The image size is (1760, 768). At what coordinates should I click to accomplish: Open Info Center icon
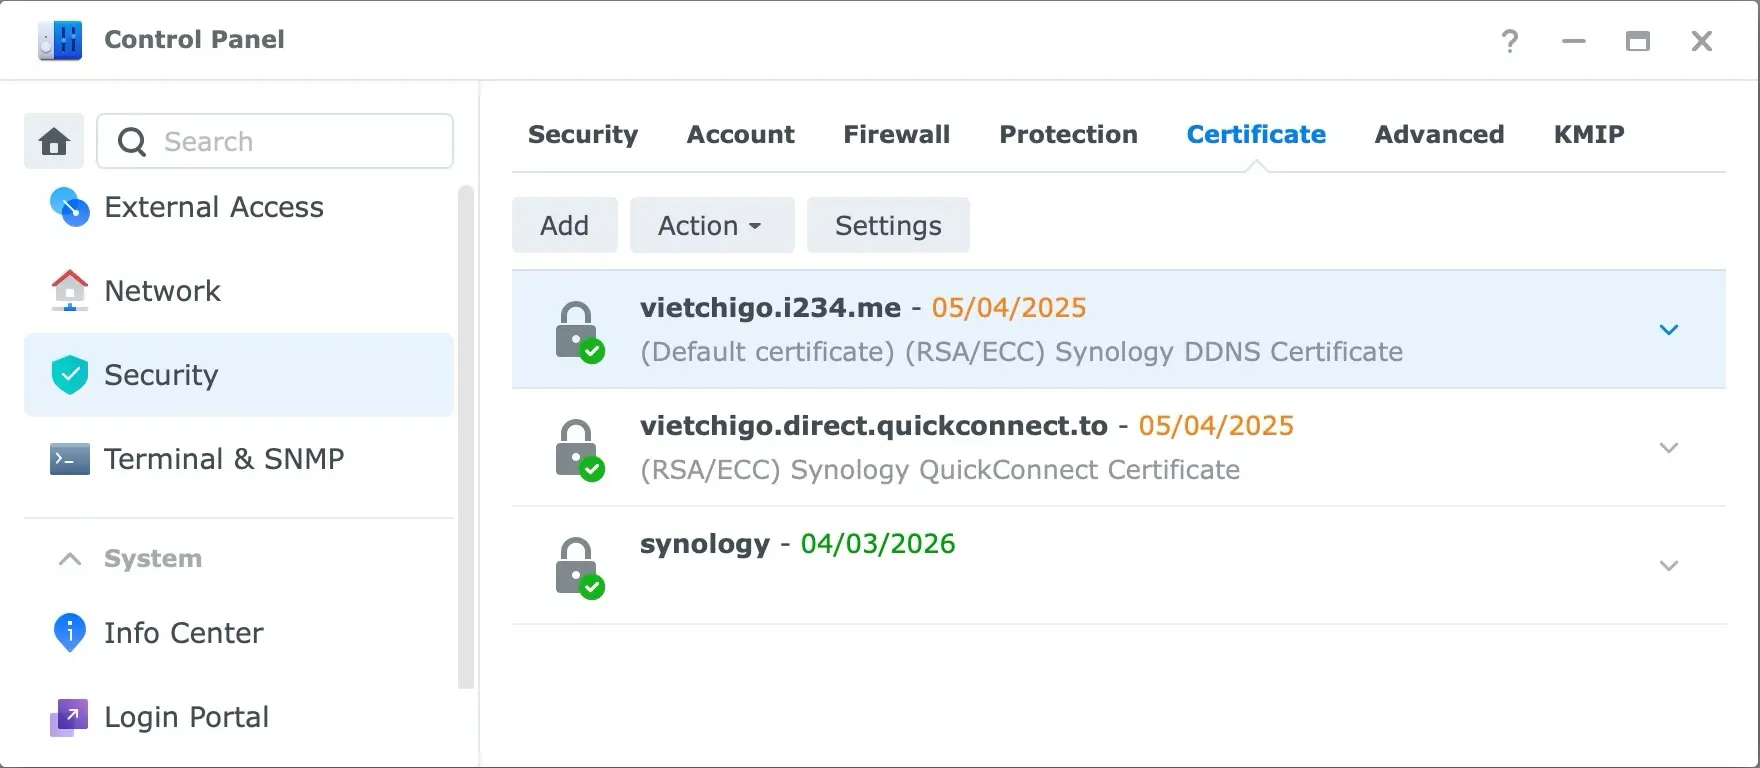point(69,633)
